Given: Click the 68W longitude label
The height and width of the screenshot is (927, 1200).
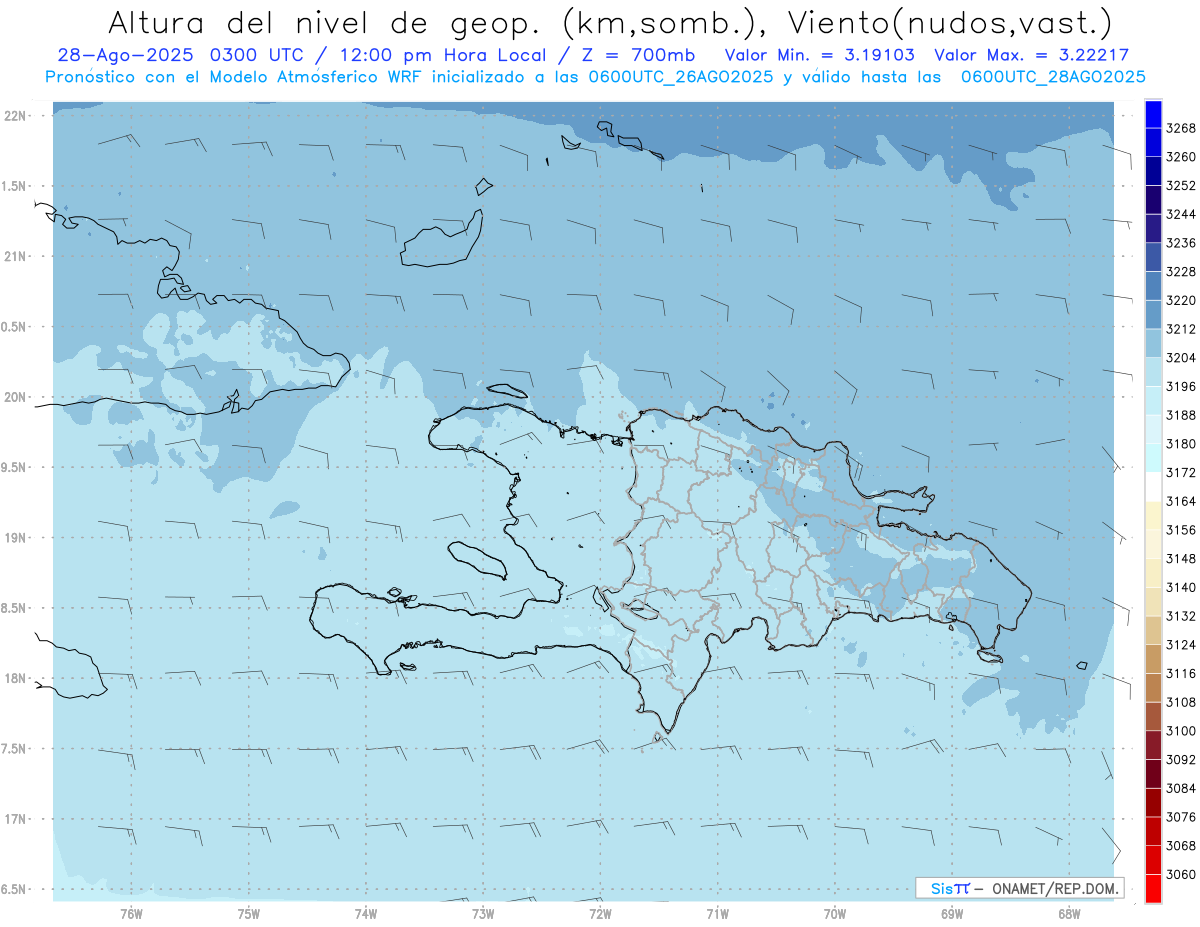Looking at the screenshot, I should click(1069, 914).
